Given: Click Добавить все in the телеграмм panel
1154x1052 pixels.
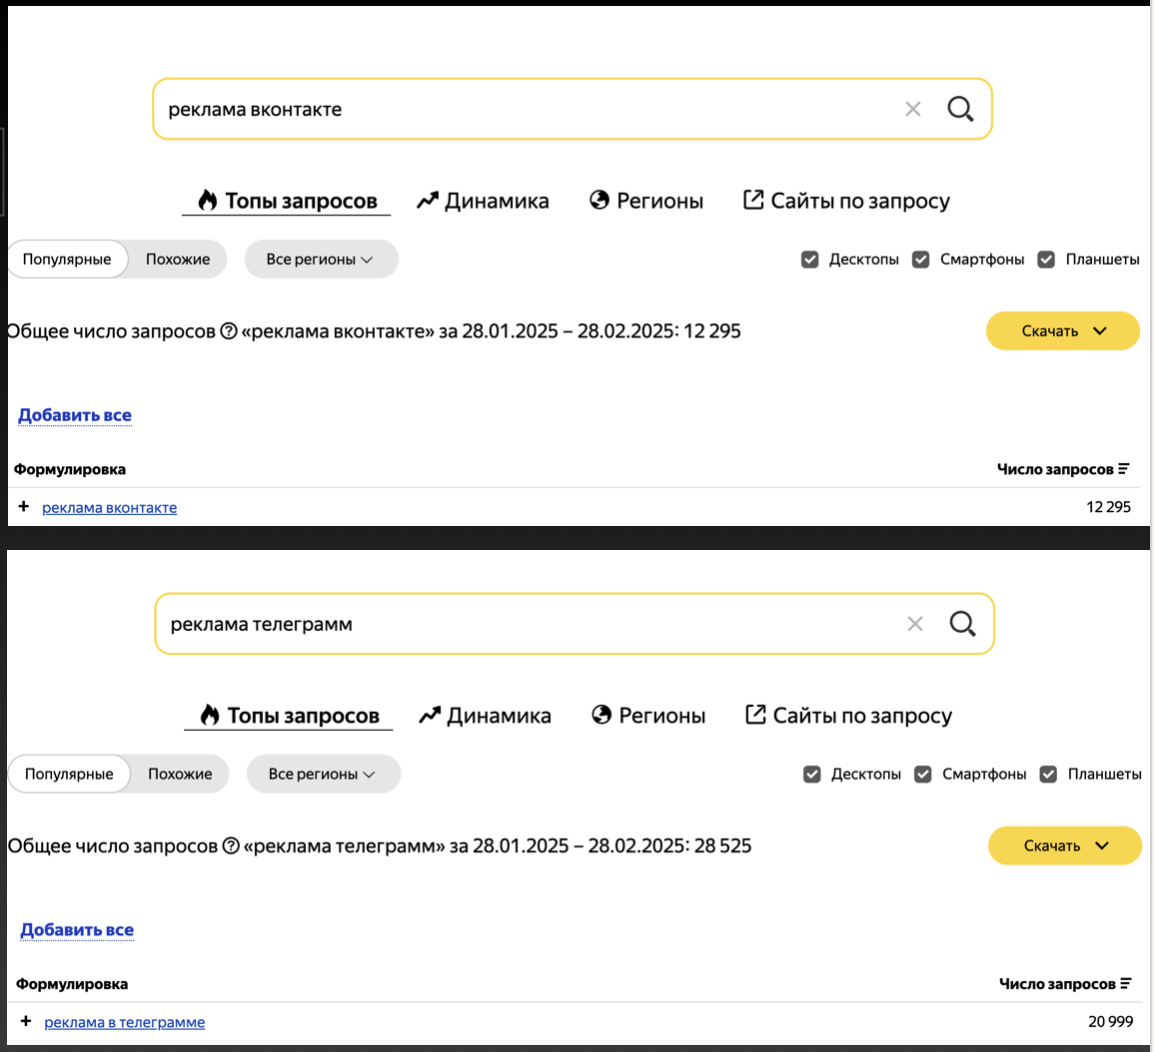Looking at the screenshot, I should click(x=77, y=930).
